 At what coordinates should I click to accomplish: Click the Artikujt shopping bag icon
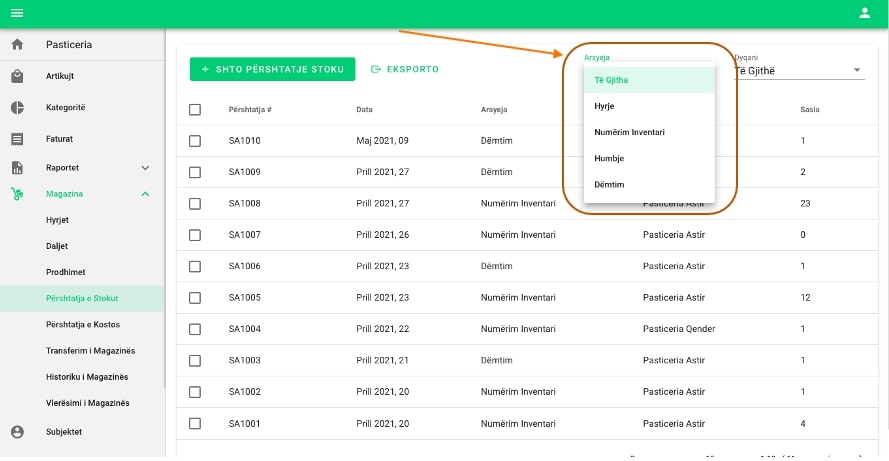click(x=17, y=76)
